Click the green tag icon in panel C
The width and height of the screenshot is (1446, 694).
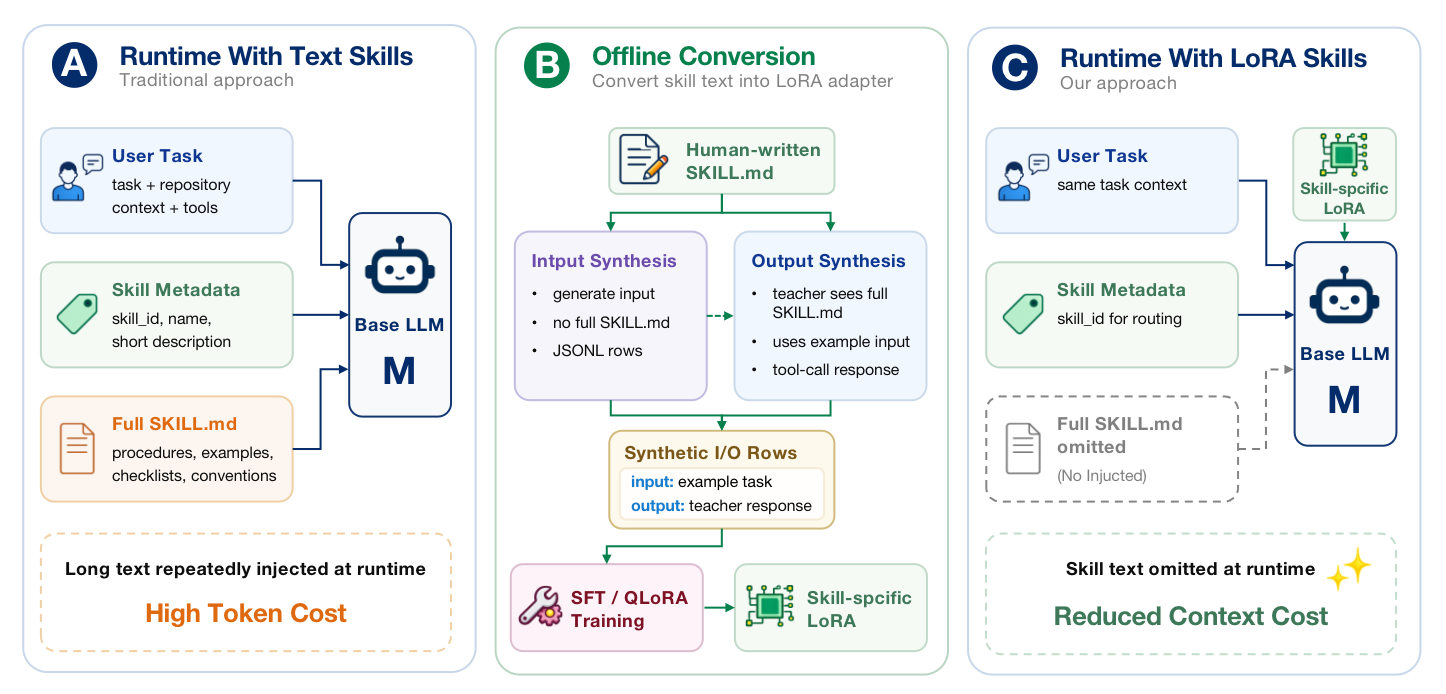pos(1023,314)
